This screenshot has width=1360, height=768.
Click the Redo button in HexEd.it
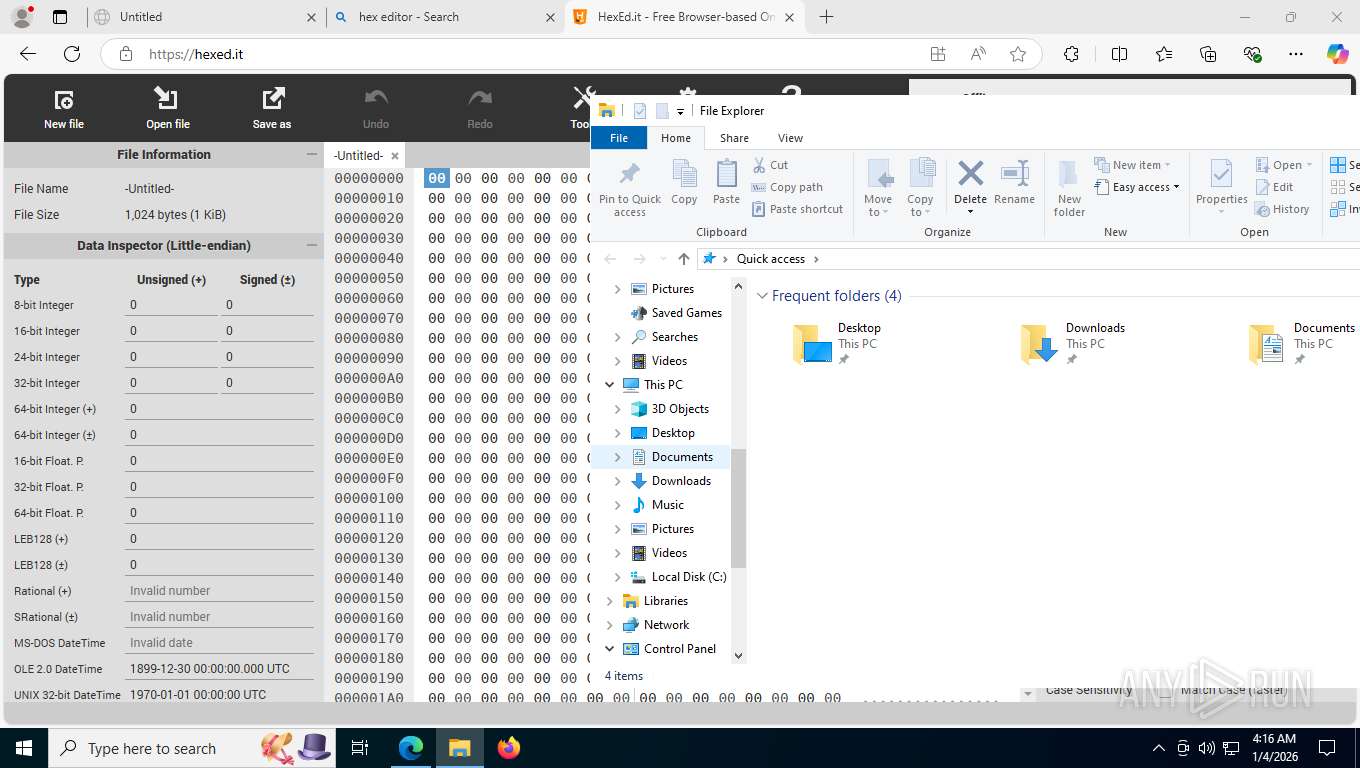[x=480, y=108]
